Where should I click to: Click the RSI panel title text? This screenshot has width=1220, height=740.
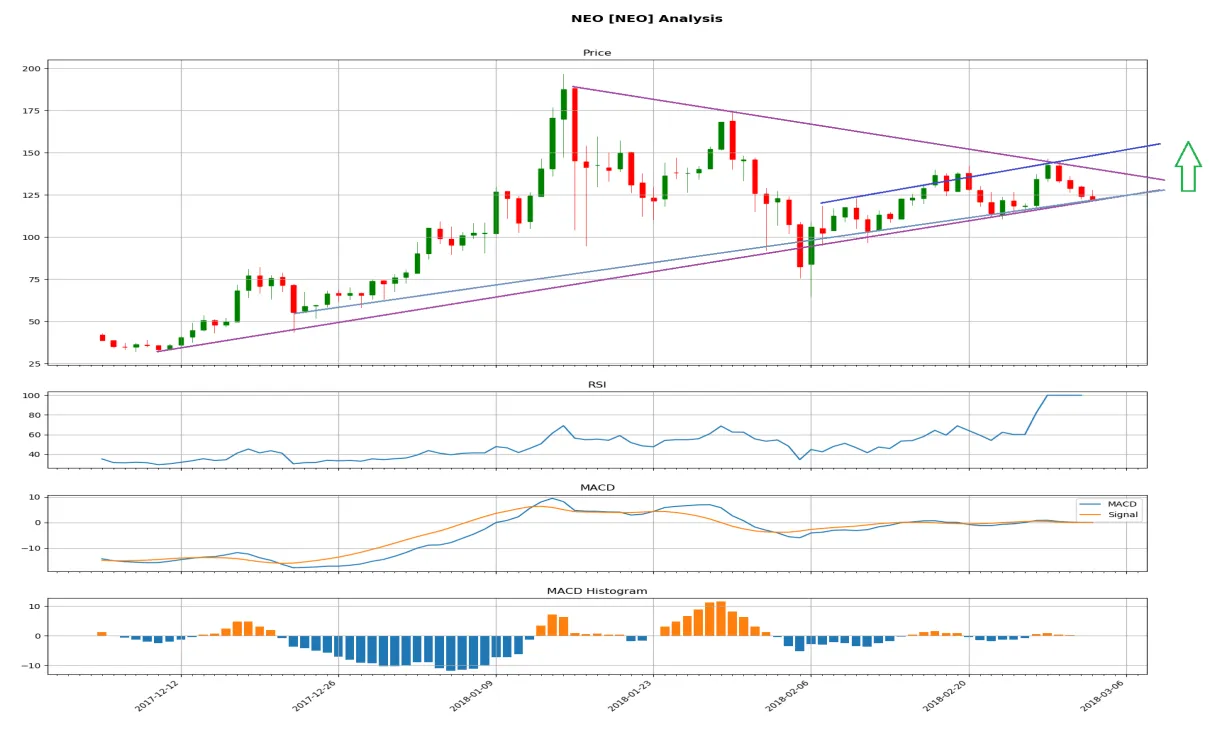[x=597, y=382]
